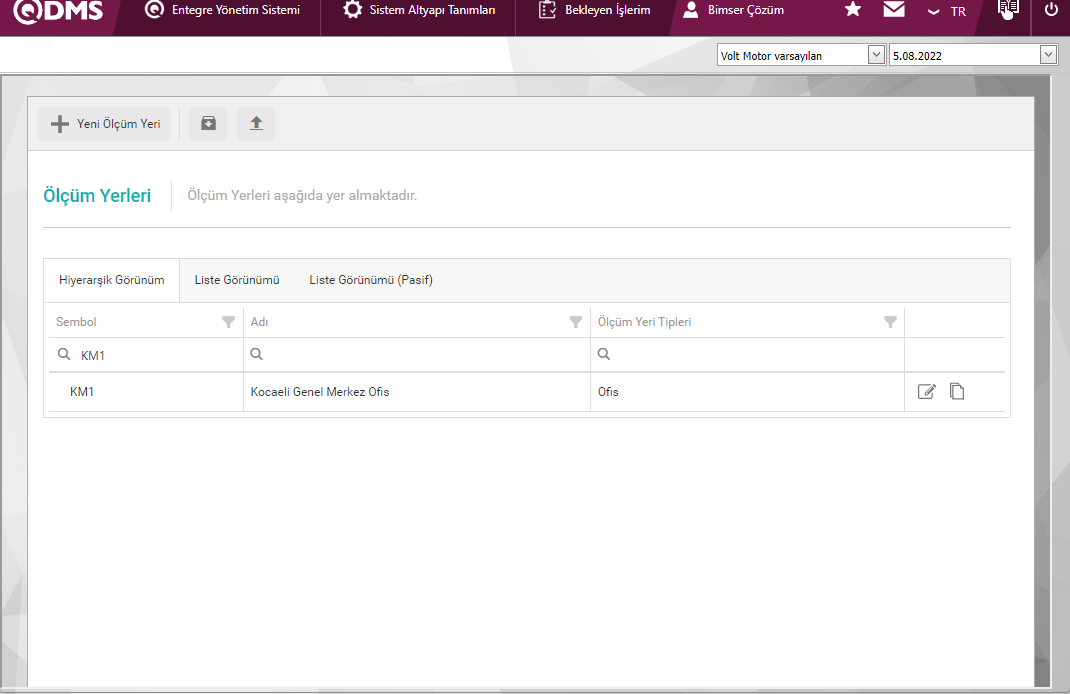Image resolution: width=1070 pixels, height=694 pixels.
Task: Expand the TR language selector
Action: click(946, 11)
